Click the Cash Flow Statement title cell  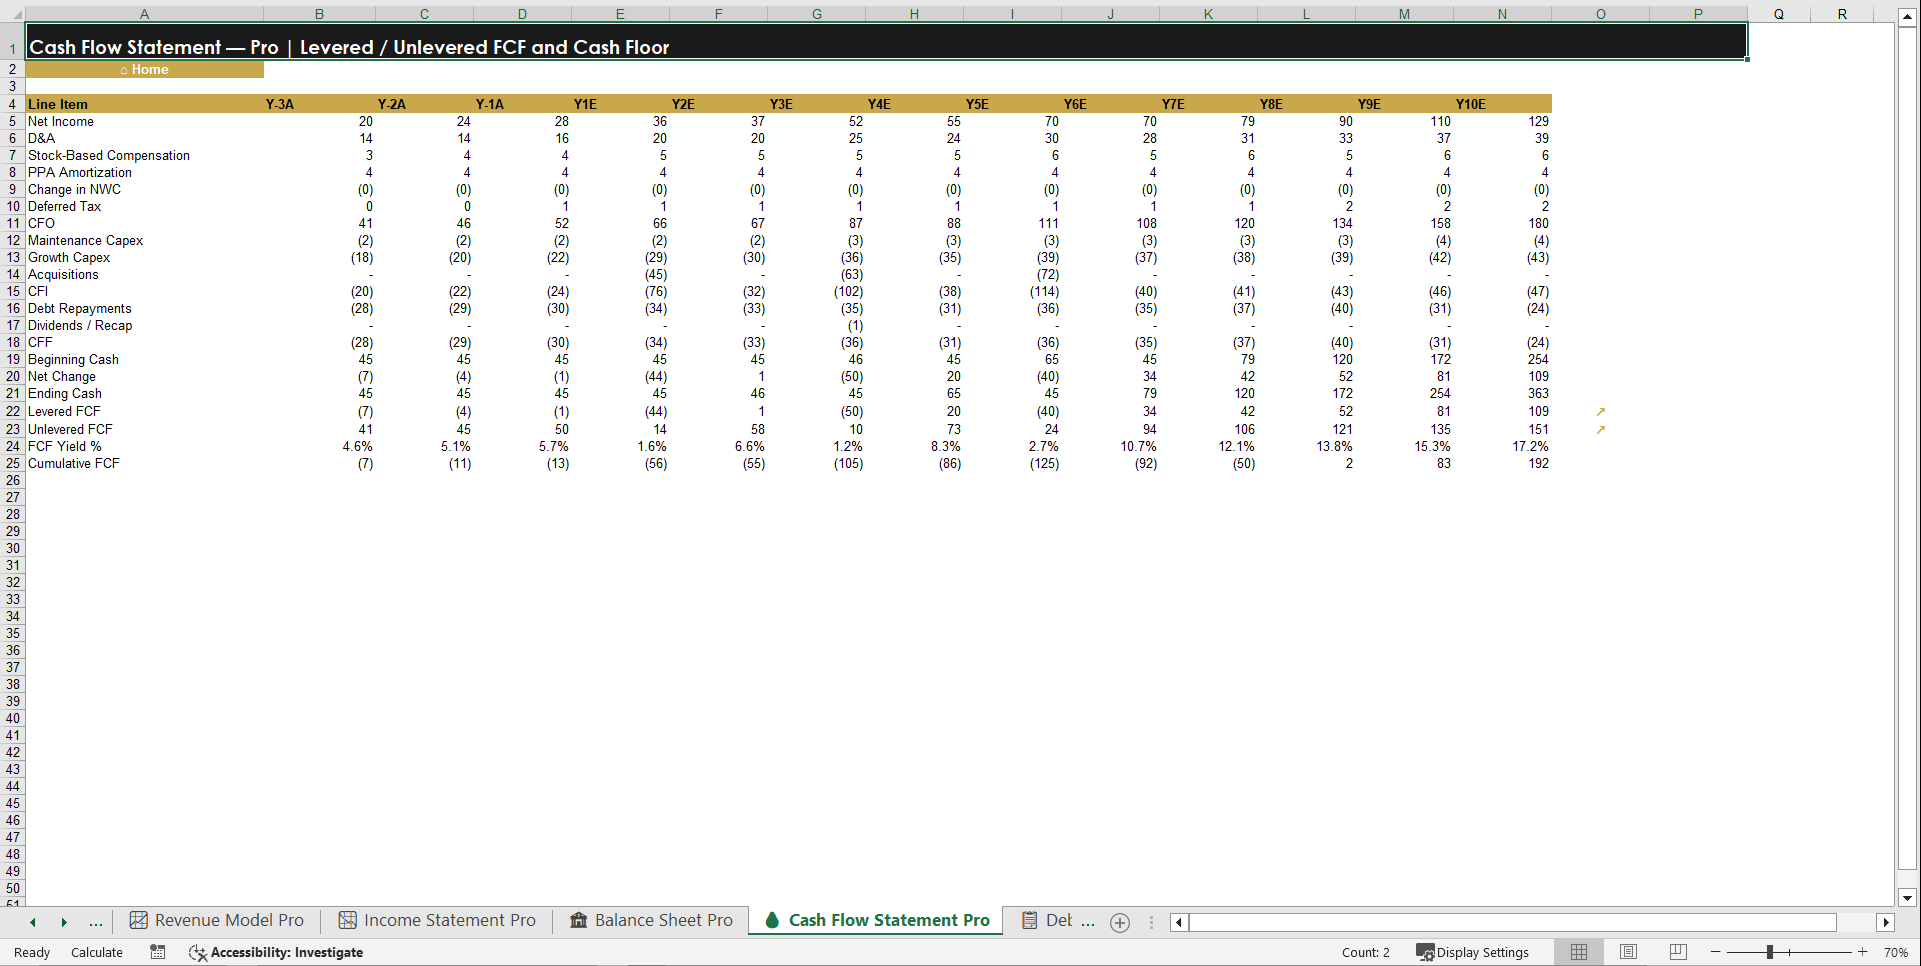click(886, 42)
